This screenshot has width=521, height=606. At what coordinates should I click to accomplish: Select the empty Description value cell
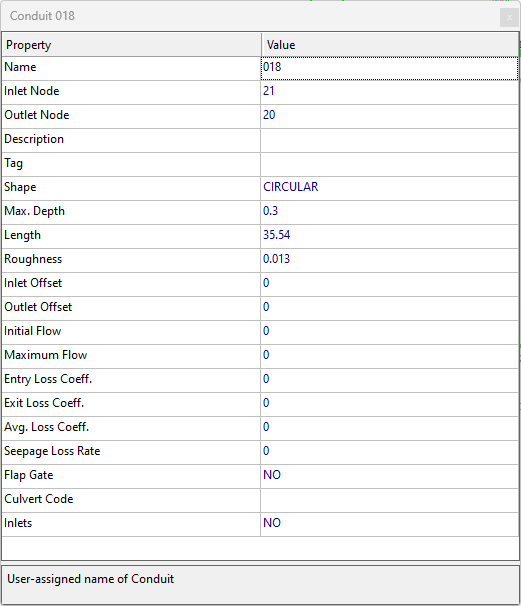tap(390, 140)
